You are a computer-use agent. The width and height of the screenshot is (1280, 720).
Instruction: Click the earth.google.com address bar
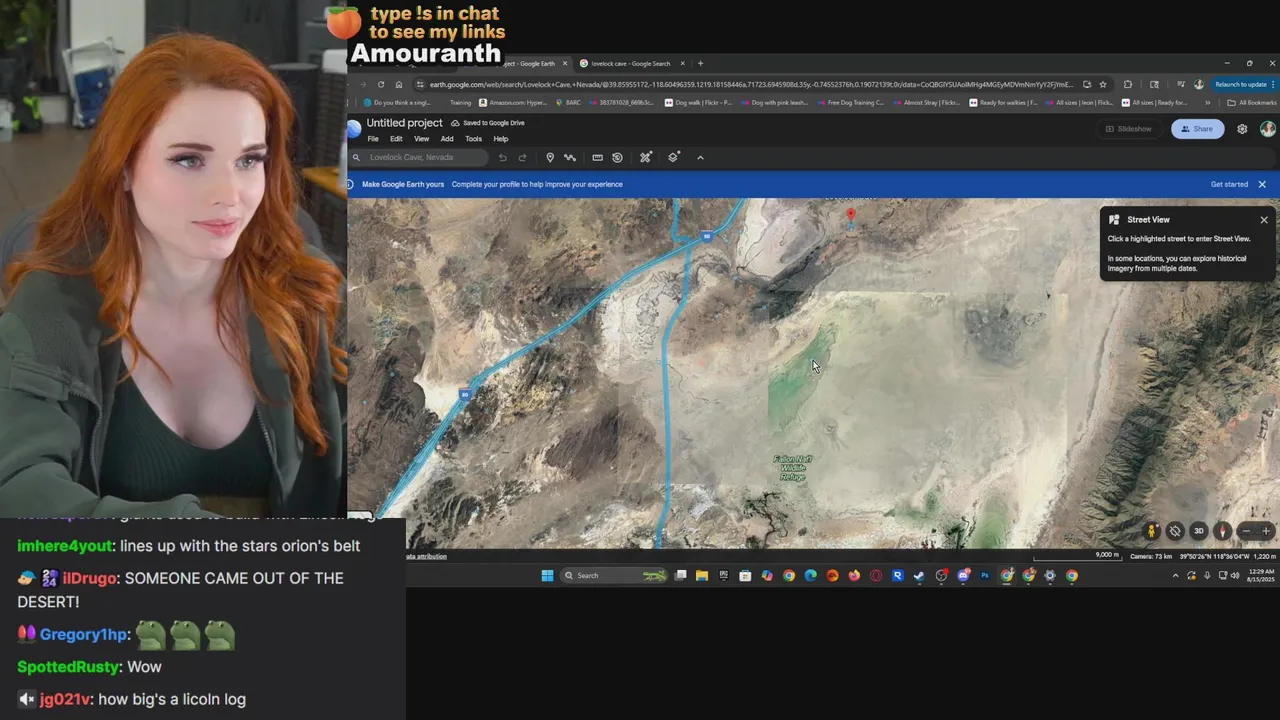coord(750,84)
